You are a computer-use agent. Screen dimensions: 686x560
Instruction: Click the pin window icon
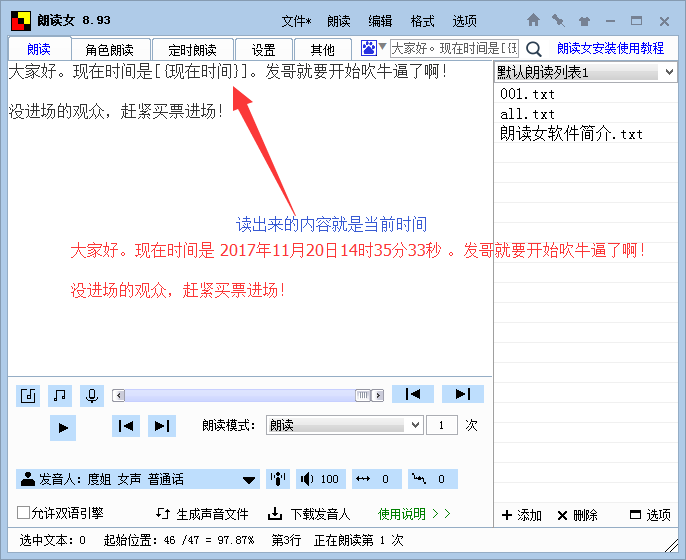(x=558, y=20)
